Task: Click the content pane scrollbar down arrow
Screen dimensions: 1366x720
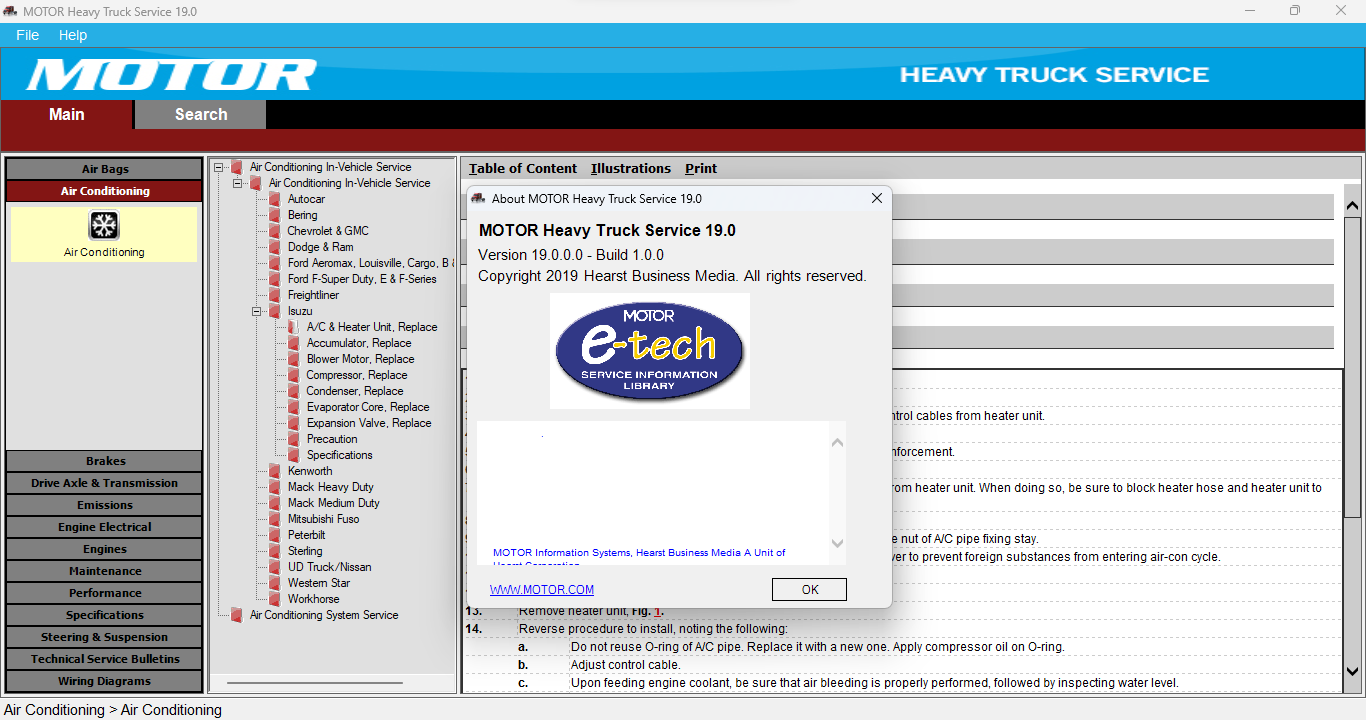Action: (1352, 672)
